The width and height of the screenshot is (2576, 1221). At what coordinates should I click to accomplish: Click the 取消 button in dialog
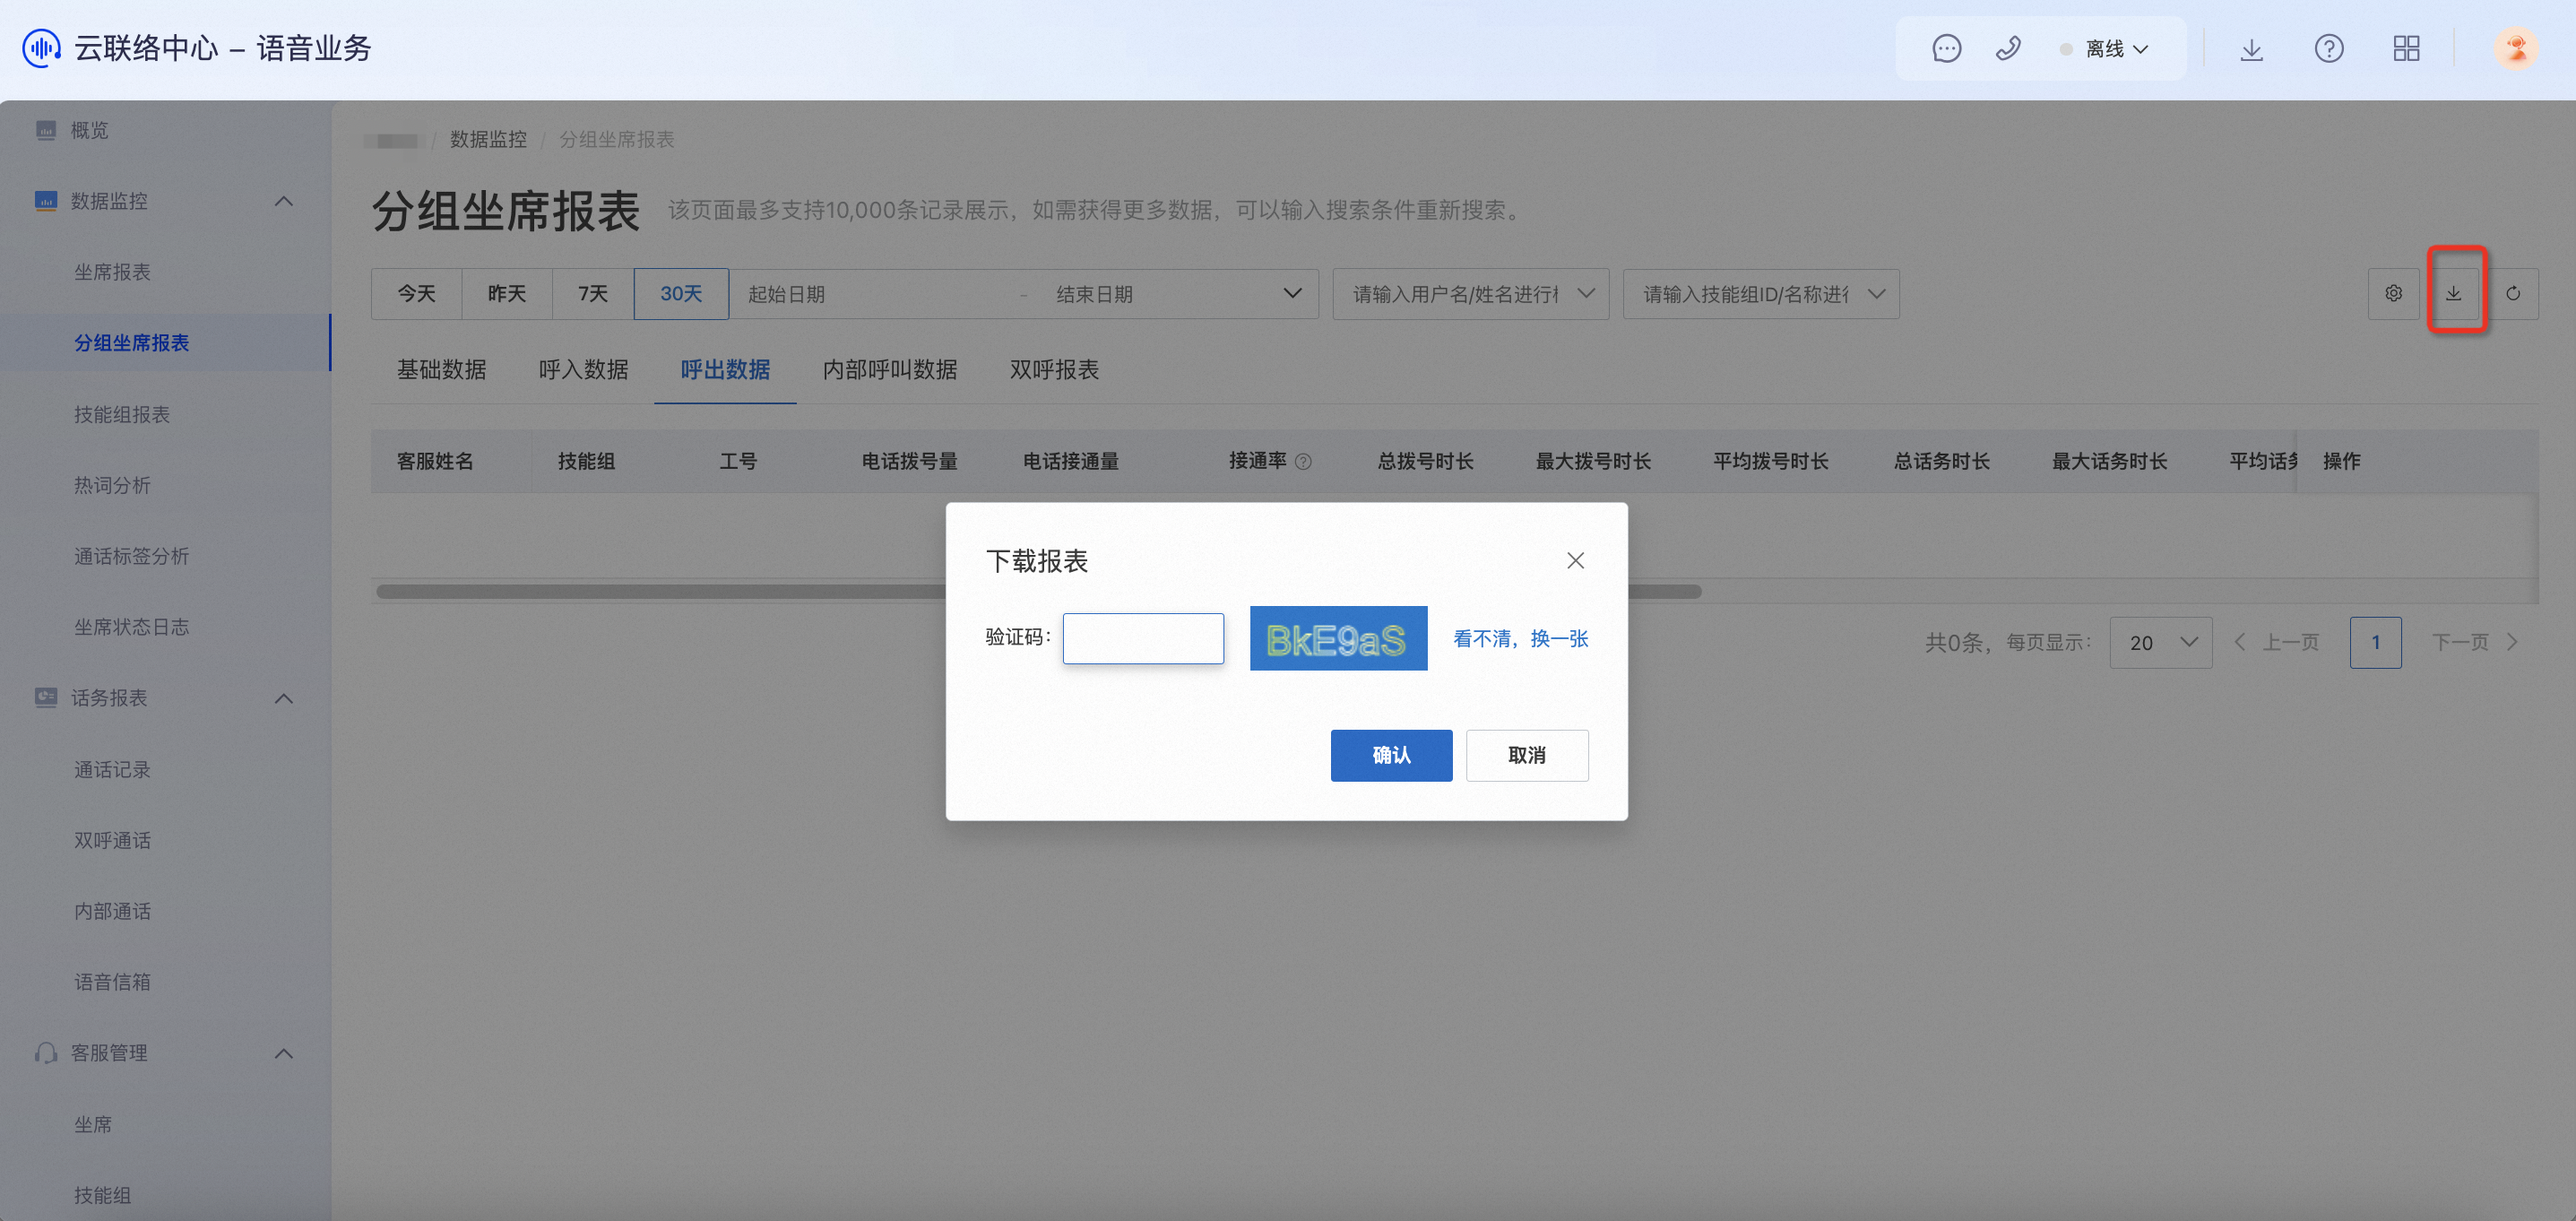pos(1527,755)
